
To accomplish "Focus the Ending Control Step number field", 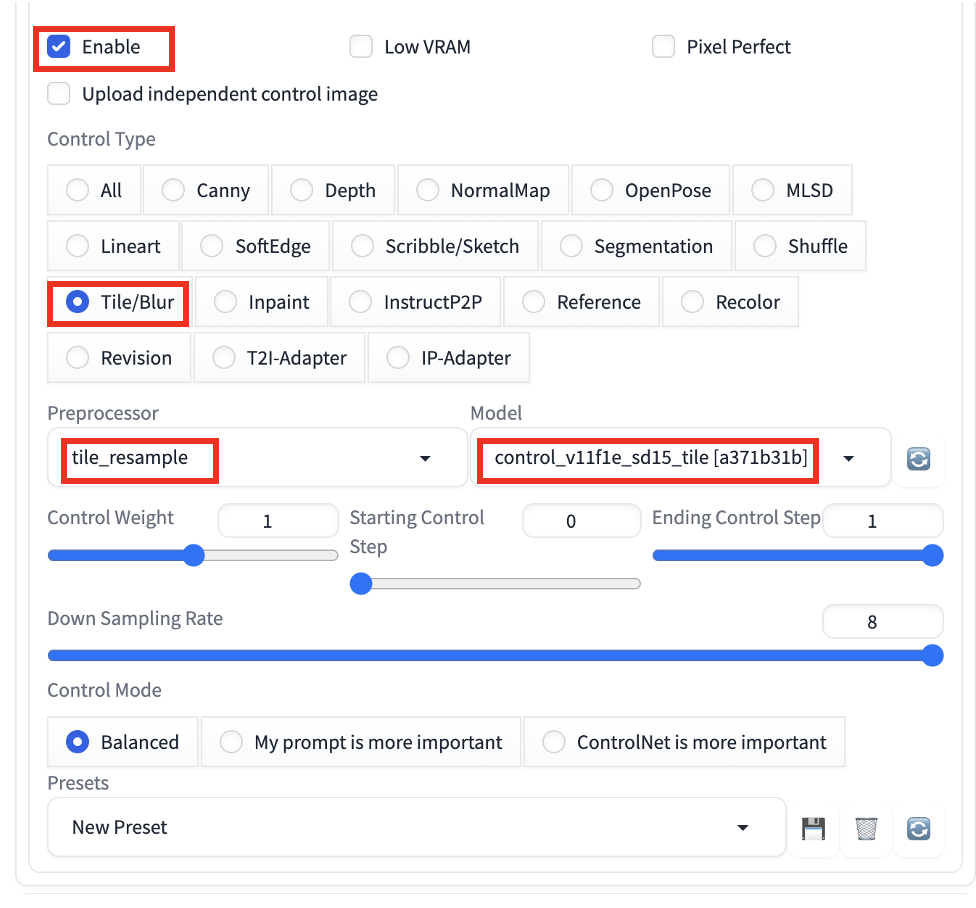I will 883,521.
